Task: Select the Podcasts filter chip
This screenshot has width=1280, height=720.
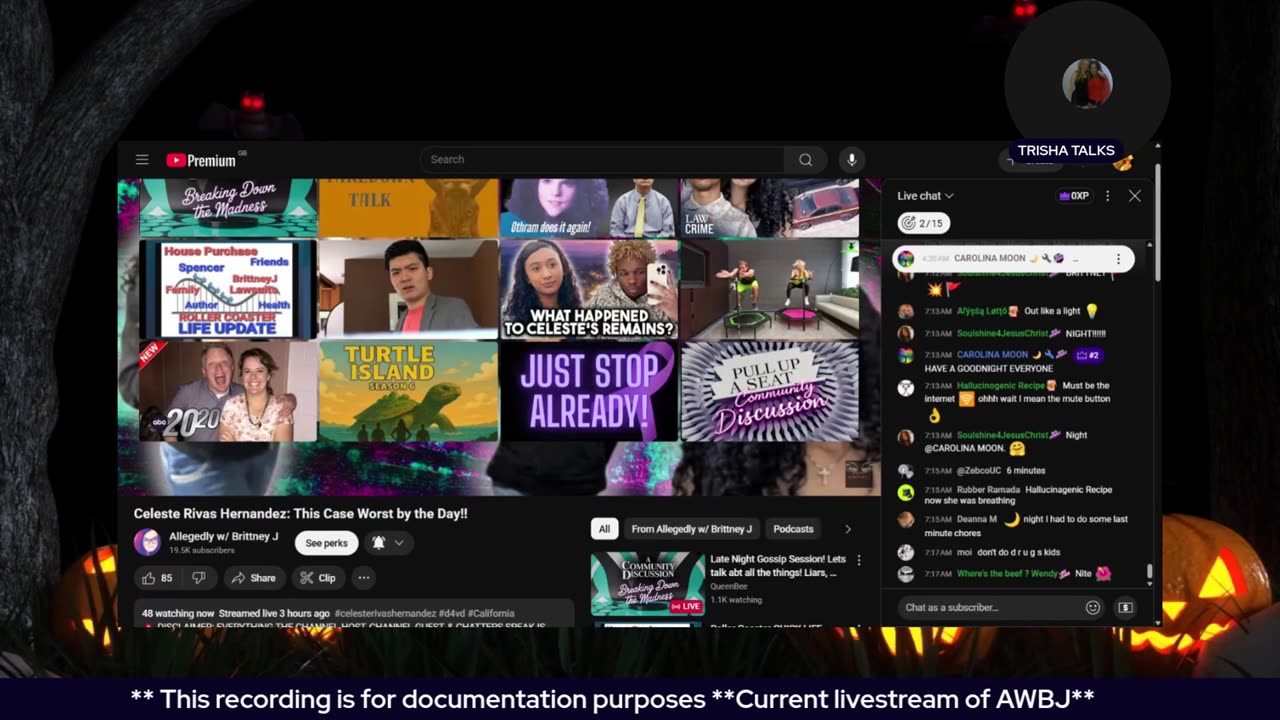Action: (x=793, y=529)
